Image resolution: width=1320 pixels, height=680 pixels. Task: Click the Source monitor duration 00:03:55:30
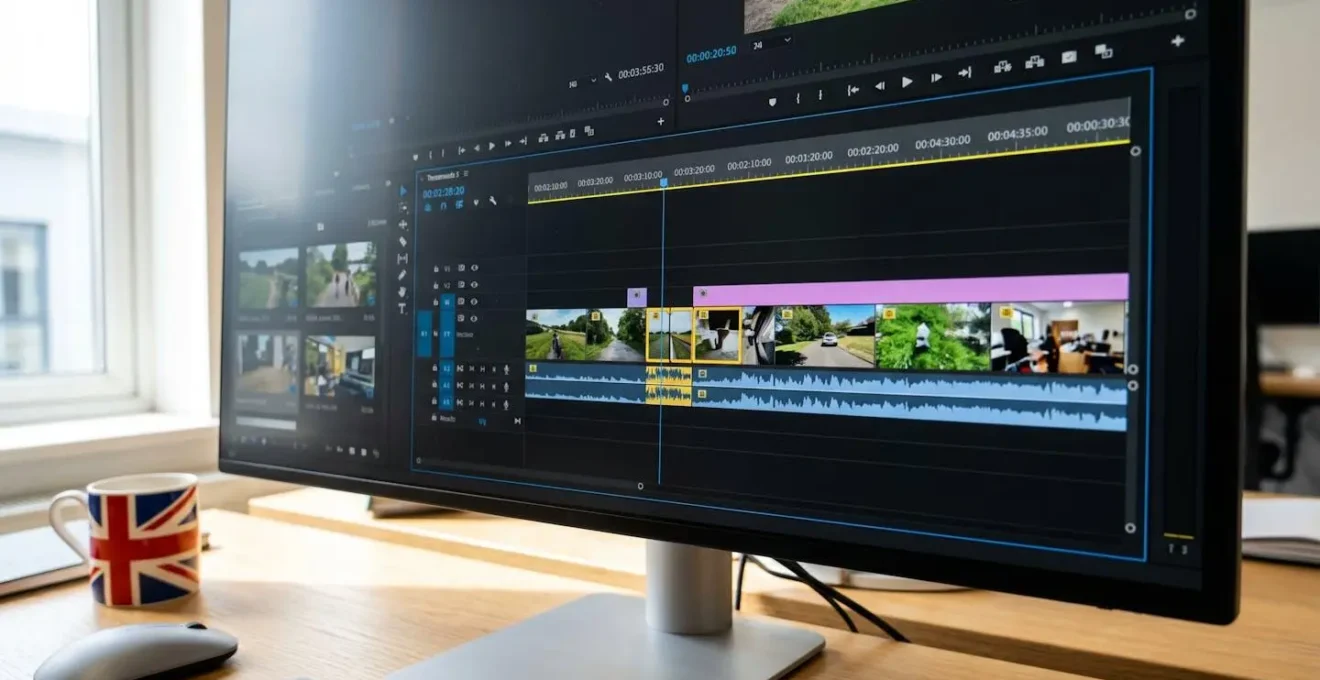(641, 71)
